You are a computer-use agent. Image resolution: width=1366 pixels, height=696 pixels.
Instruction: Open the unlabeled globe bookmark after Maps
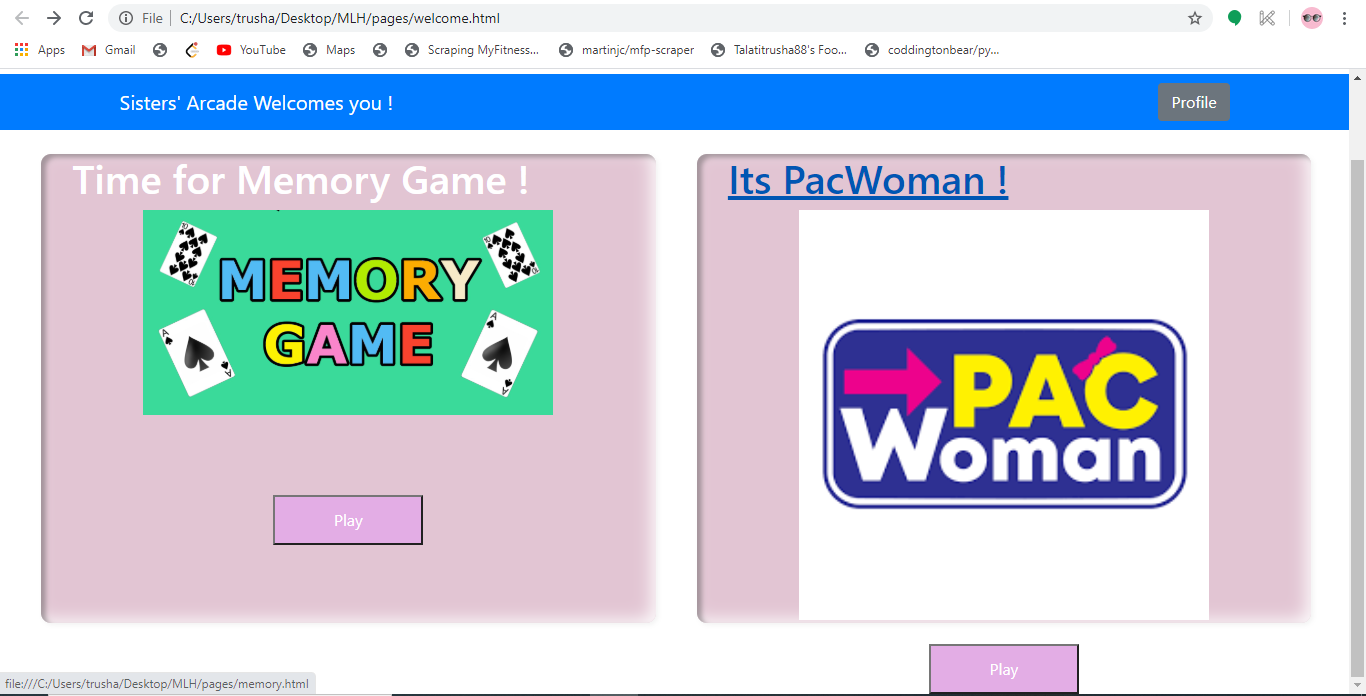(379, 50)
